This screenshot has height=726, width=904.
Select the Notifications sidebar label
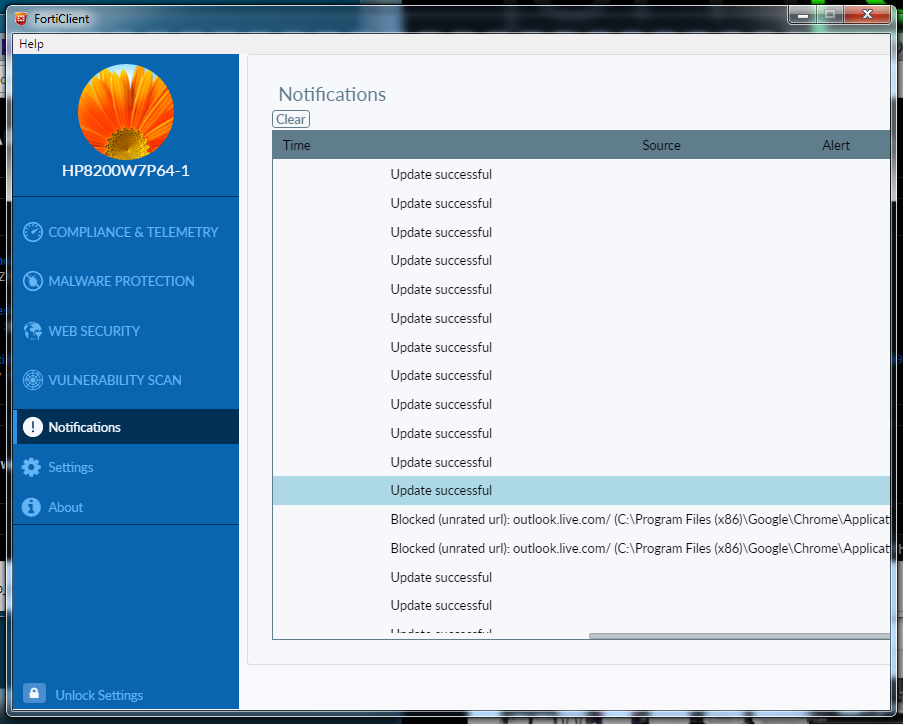85,428
